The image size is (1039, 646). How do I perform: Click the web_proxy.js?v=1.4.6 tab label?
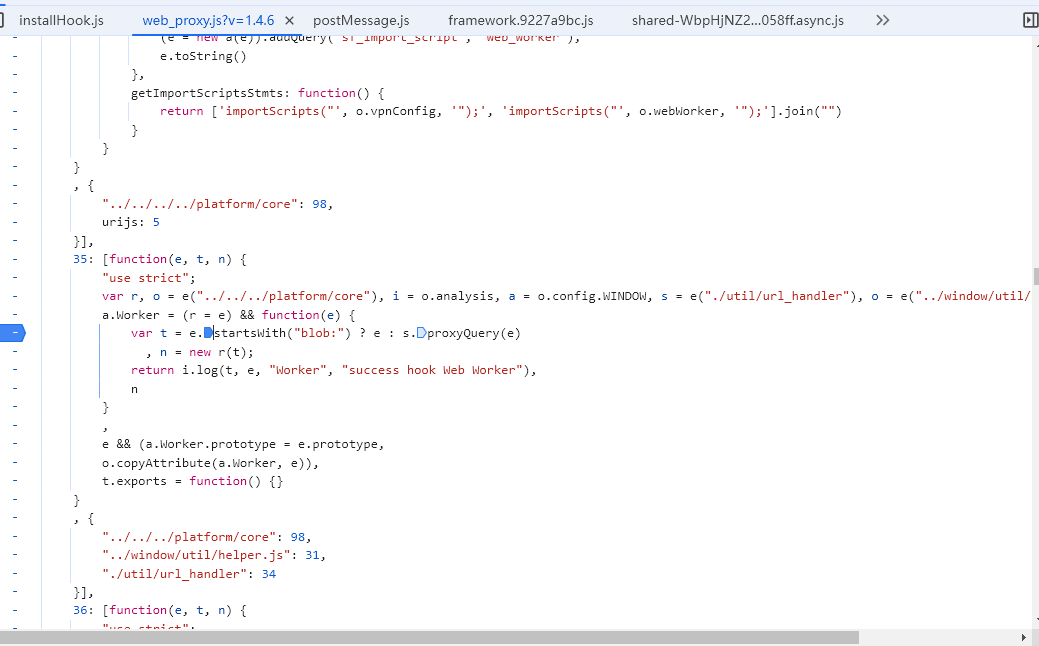pos(208,20)
